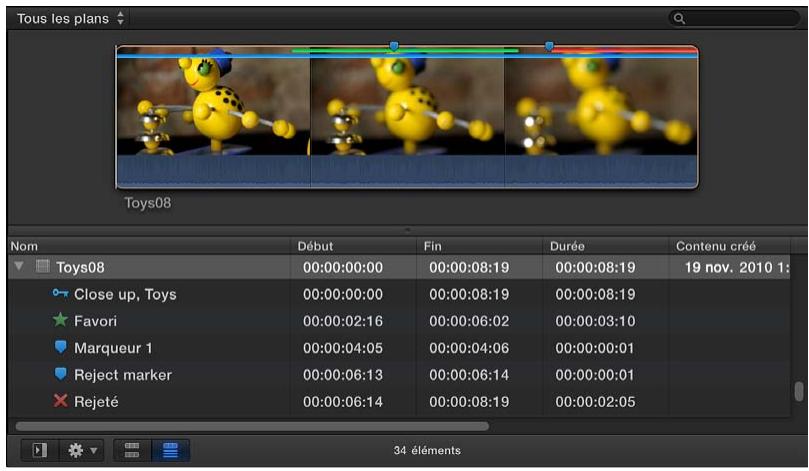Click the blue marker before the red rejected range

(549, 46)
